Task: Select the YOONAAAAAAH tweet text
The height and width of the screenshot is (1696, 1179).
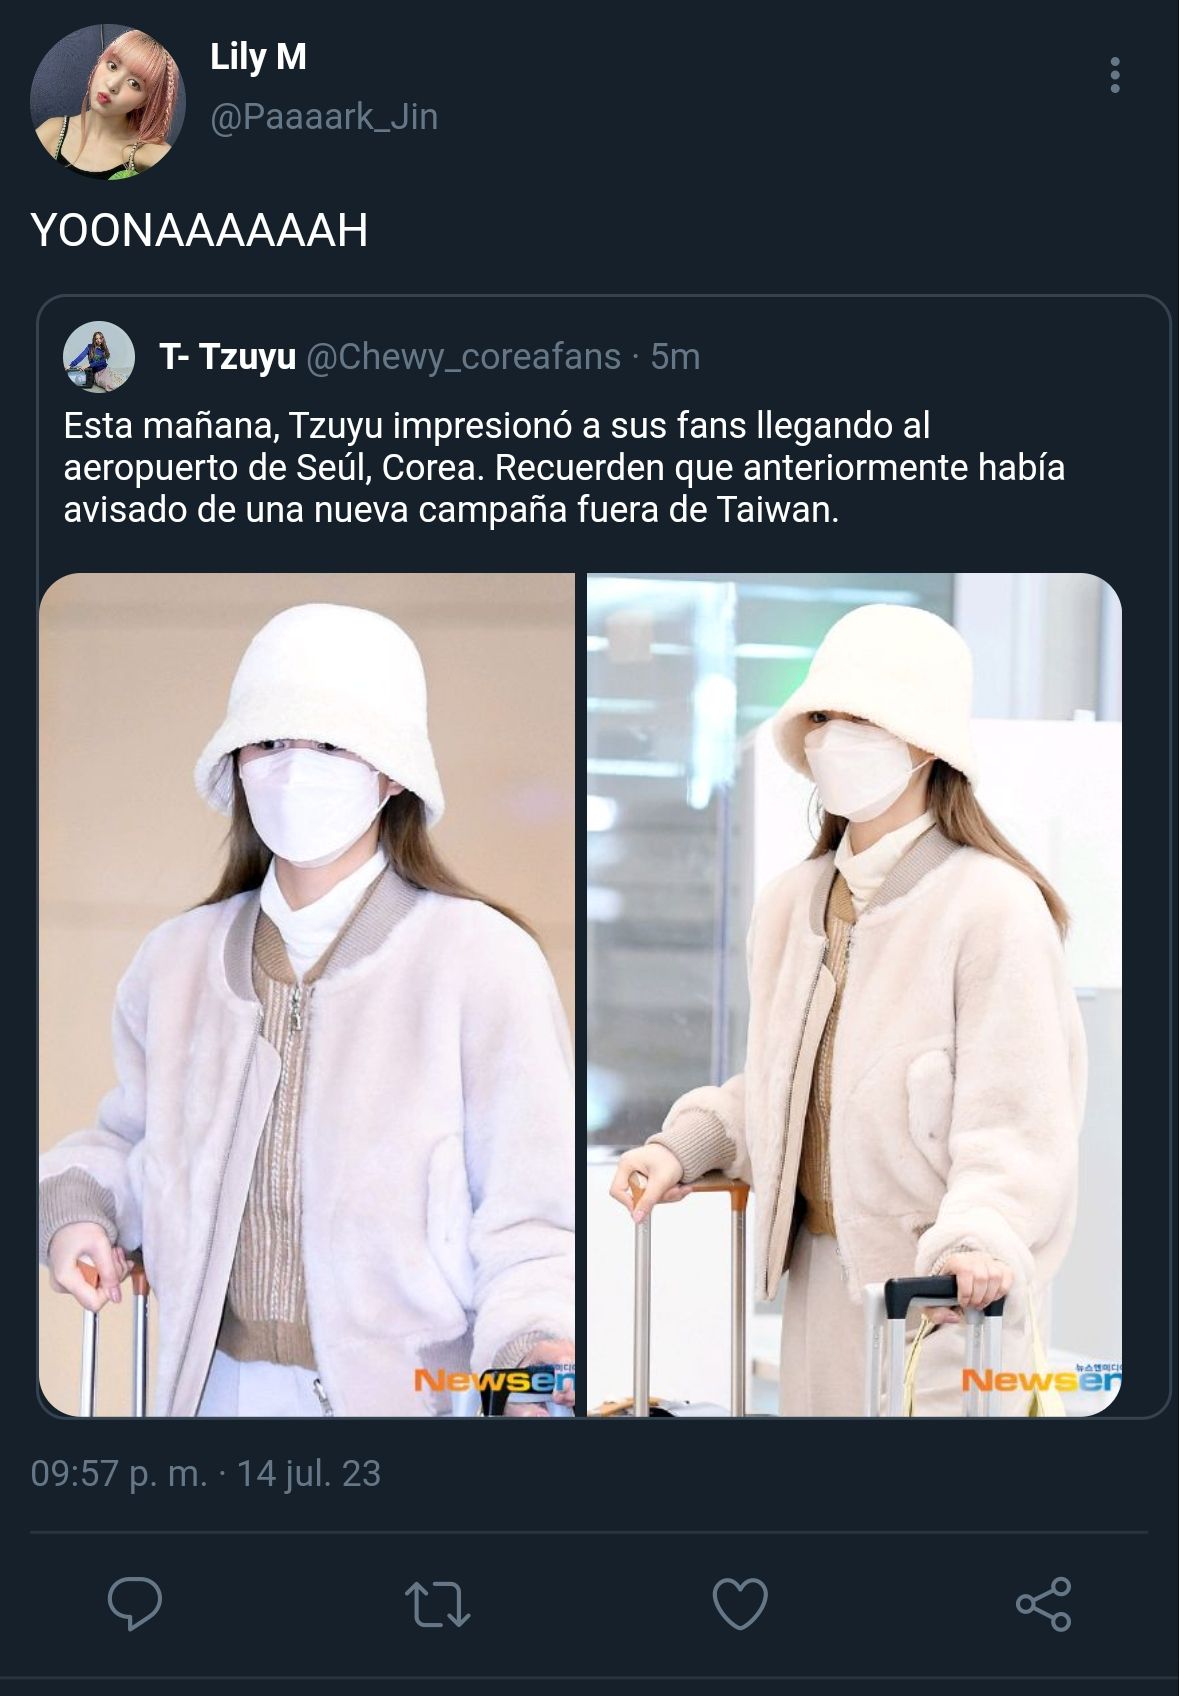Action: pyautogui.click(x=199, y=230)
